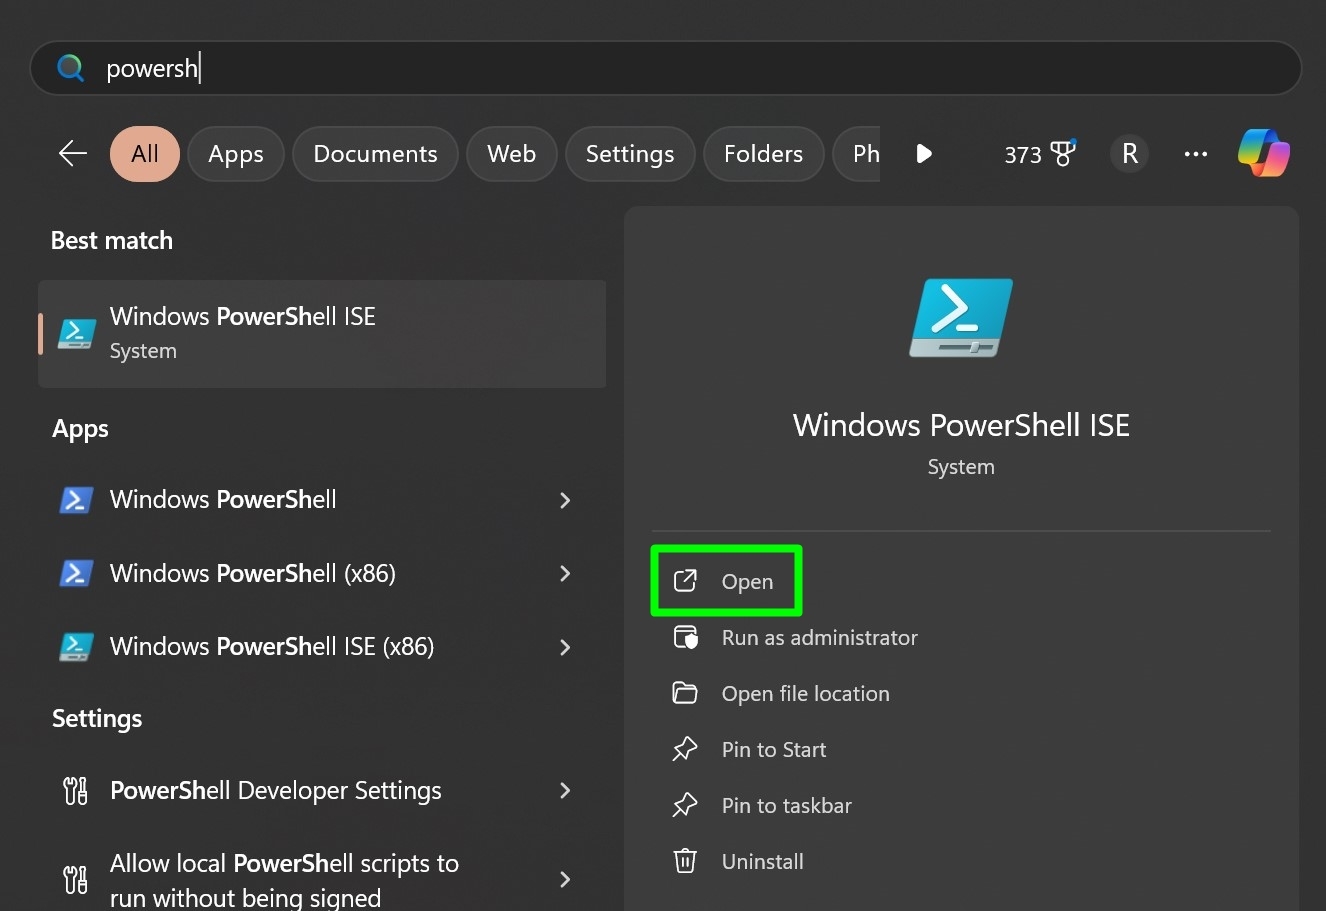The width and height of the screenshot is (1326, 911).
Task: Expand the Windows PowerShell chevron
Action: click(565, 499)
